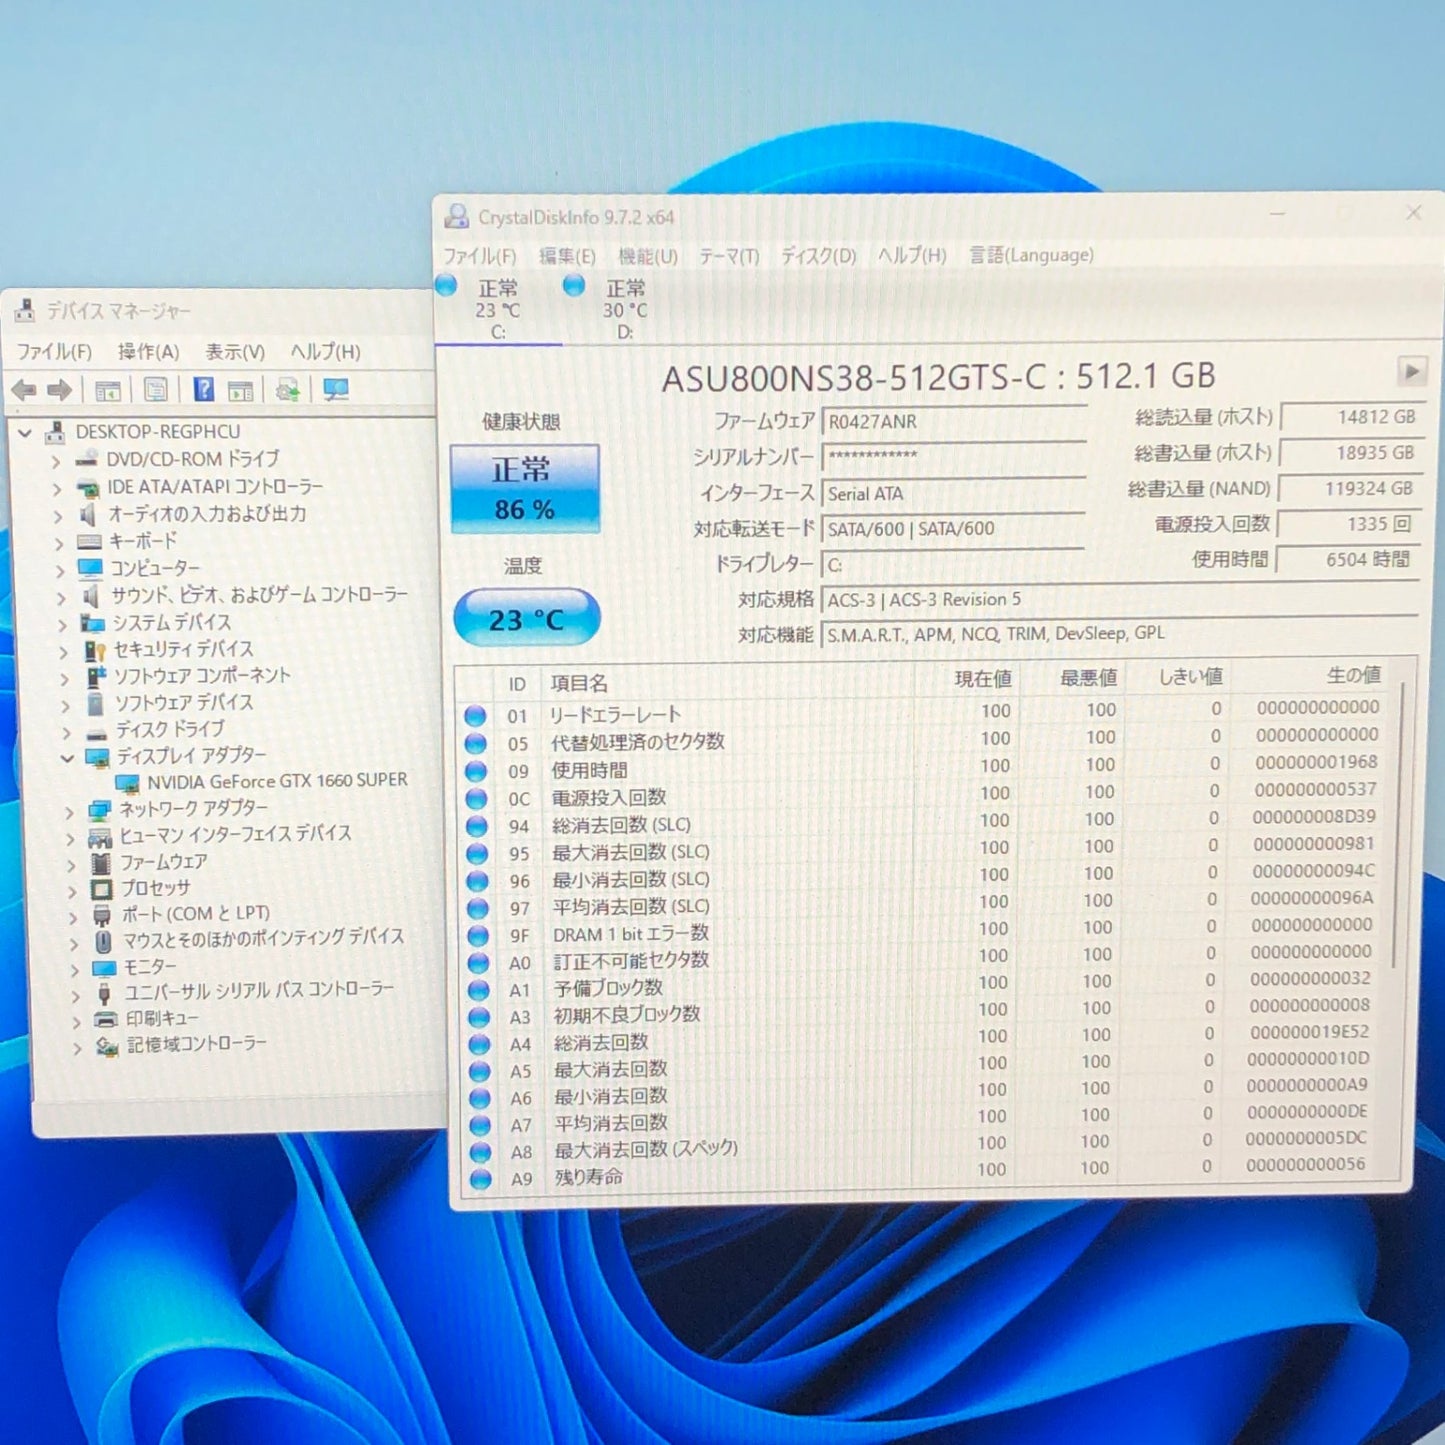Collapse the DESKTOP-REGPHCU root node

point(25,433)
